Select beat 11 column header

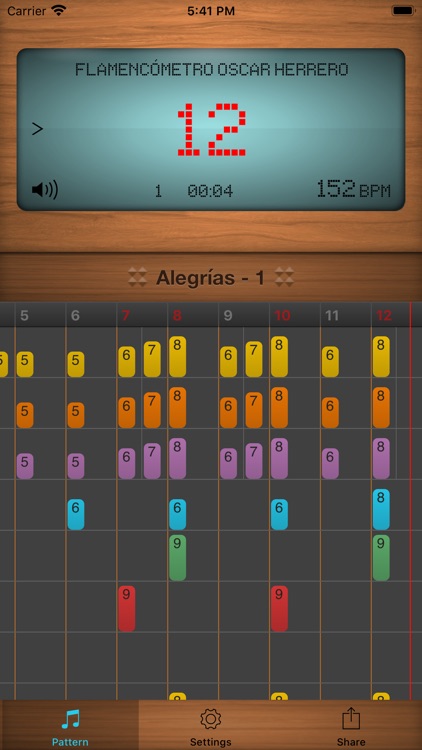pyautogui.click(x=332, y=315)
